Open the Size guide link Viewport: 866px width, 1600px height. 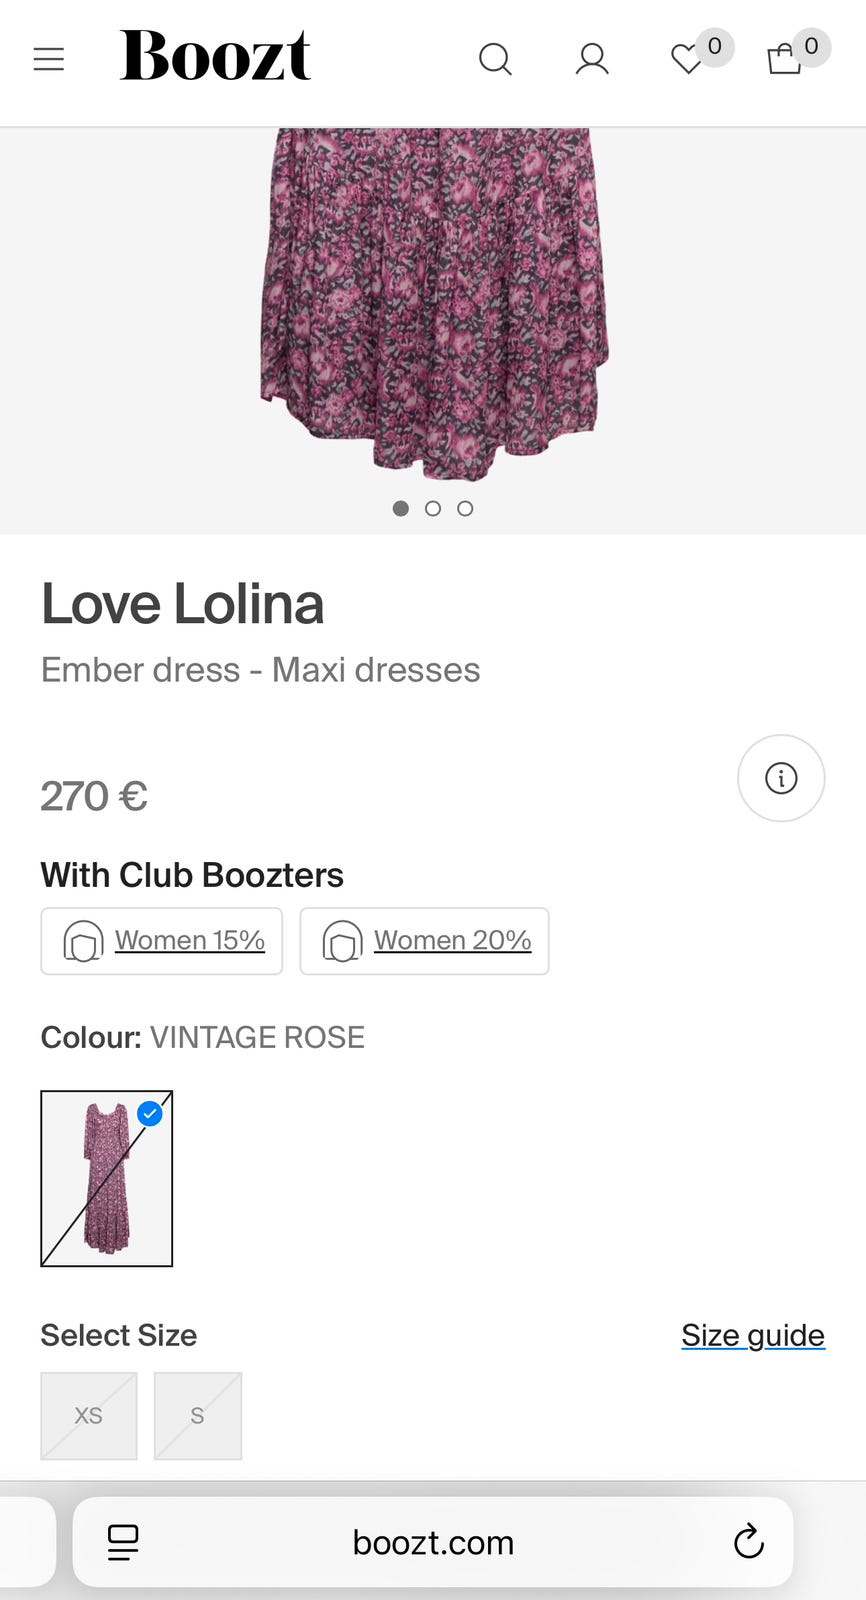coord(753,1335)
